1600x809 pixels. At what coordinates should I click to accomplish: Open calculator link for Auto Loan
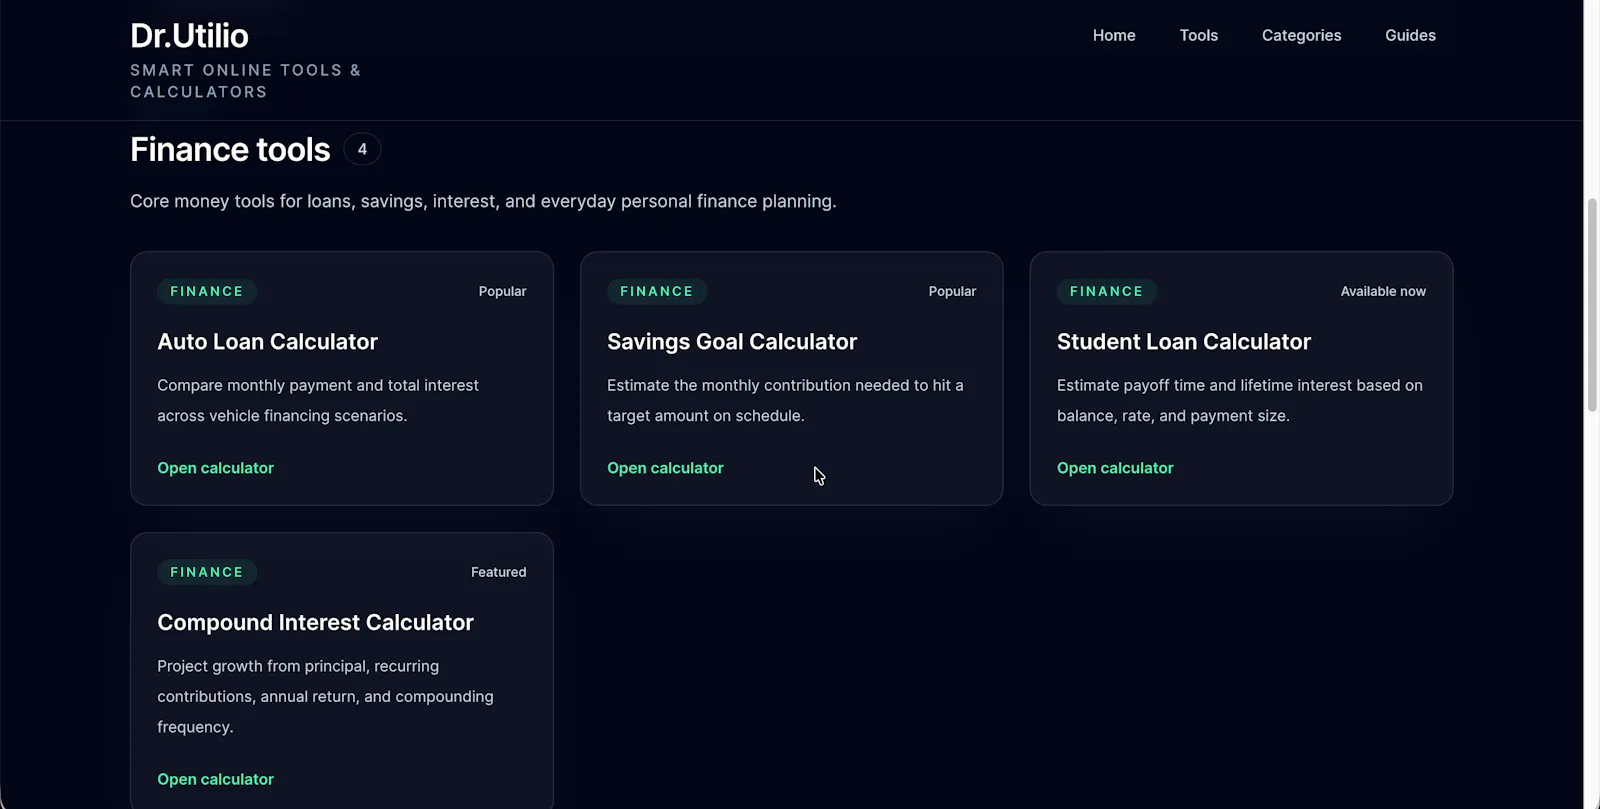coord(215,468)
